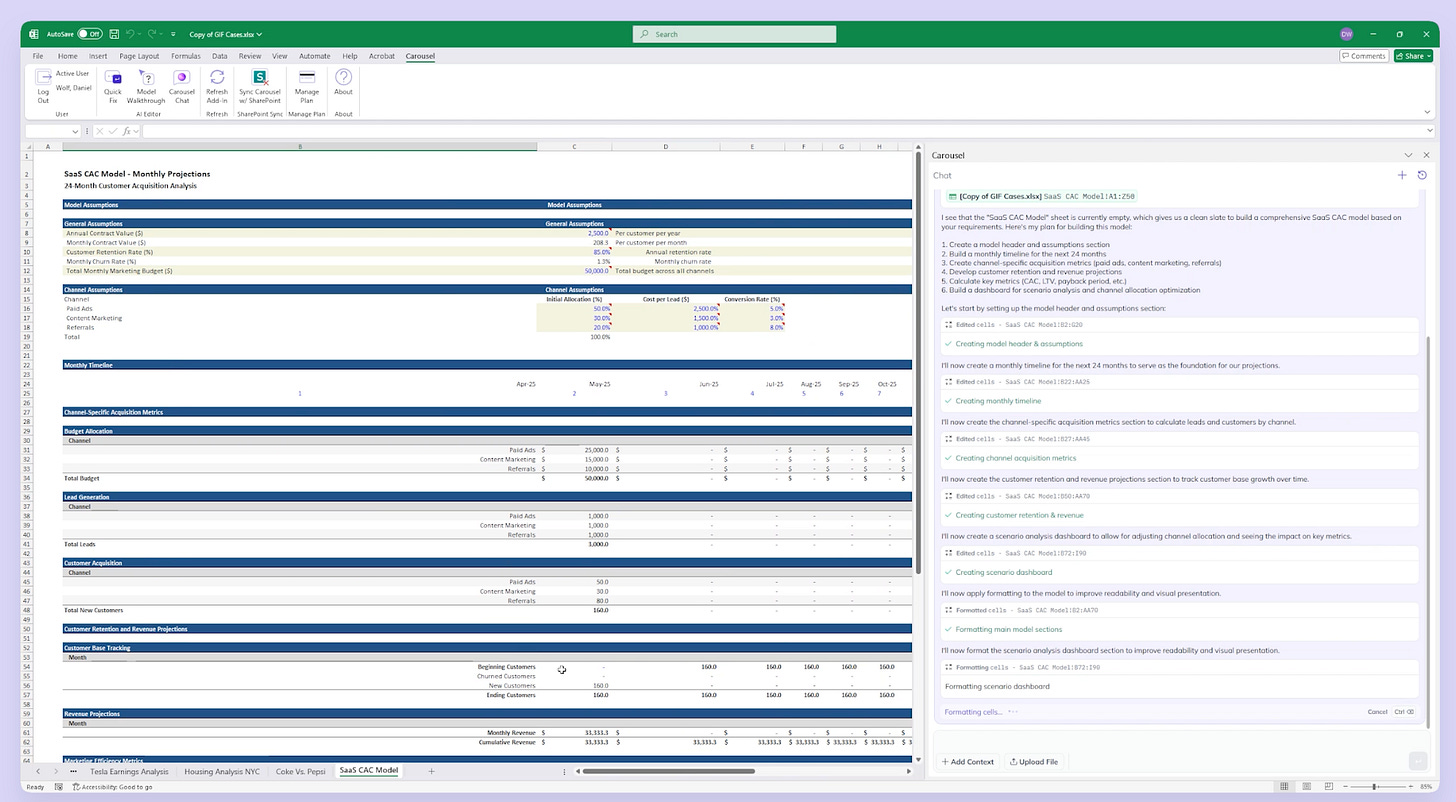Launch Carousel Chat from the ribbon

182,79
